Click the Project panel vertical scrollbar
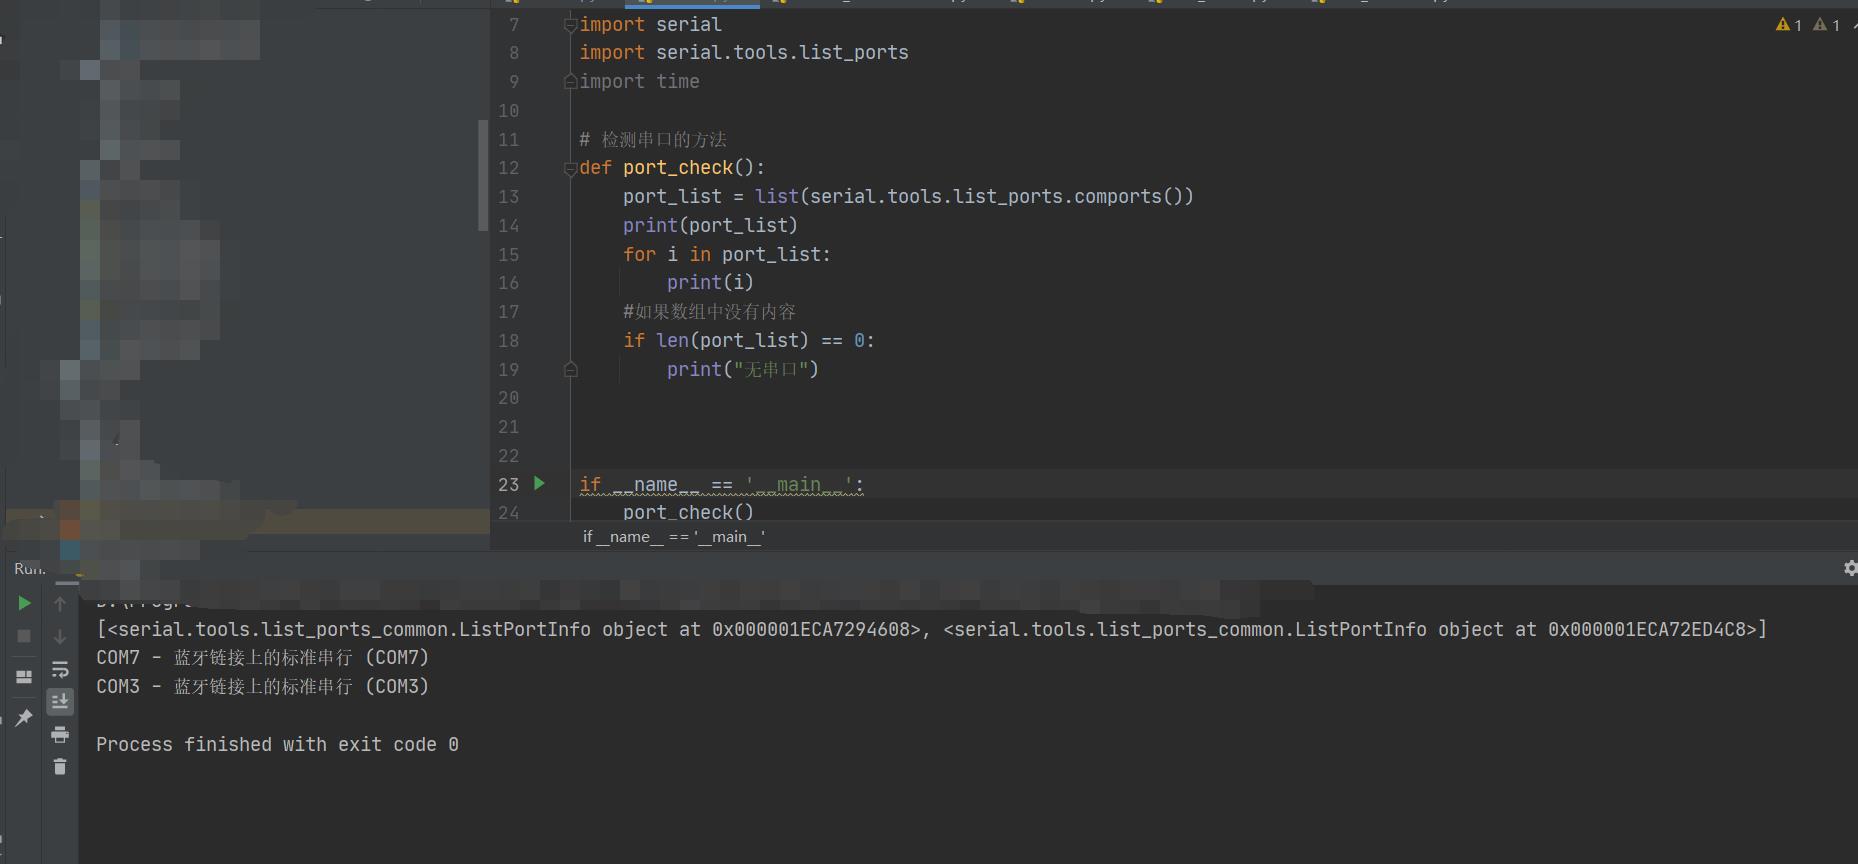This screenshot has height=864, width=1858. coord(483,175)
